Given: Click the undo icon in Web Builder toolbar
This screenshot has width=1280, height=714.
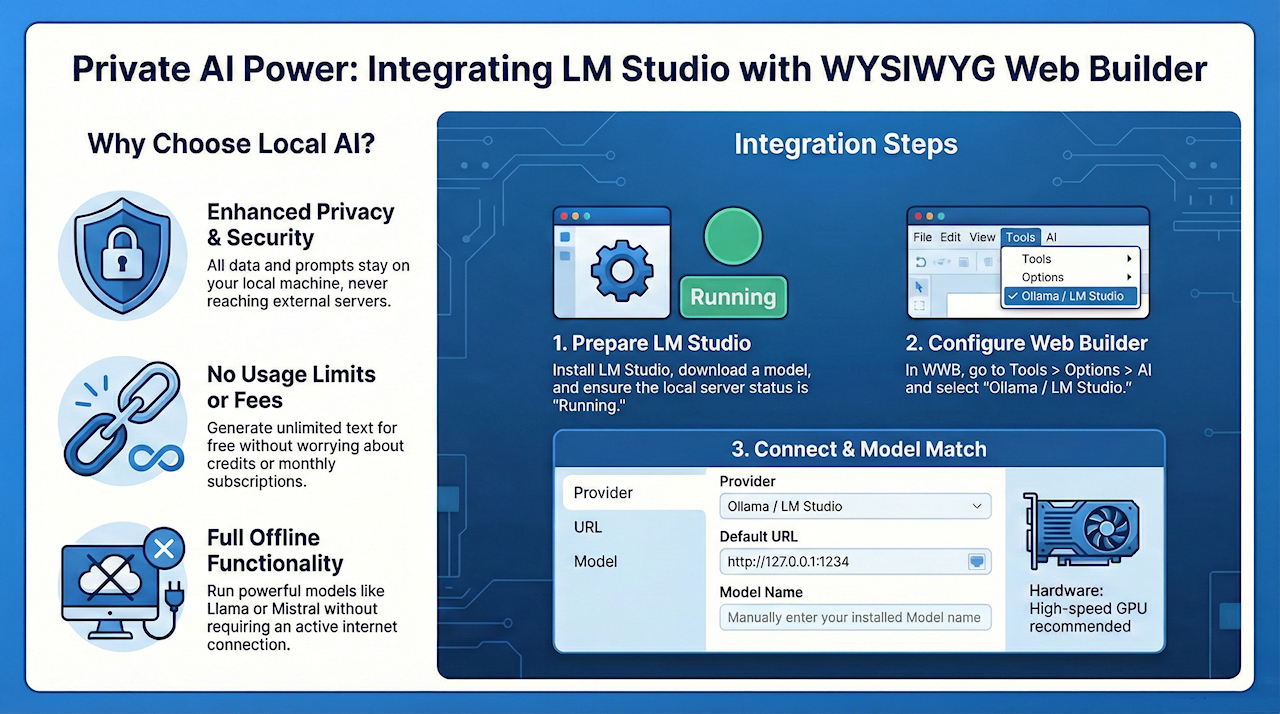Looking at the screenshot, I should 920,262.
